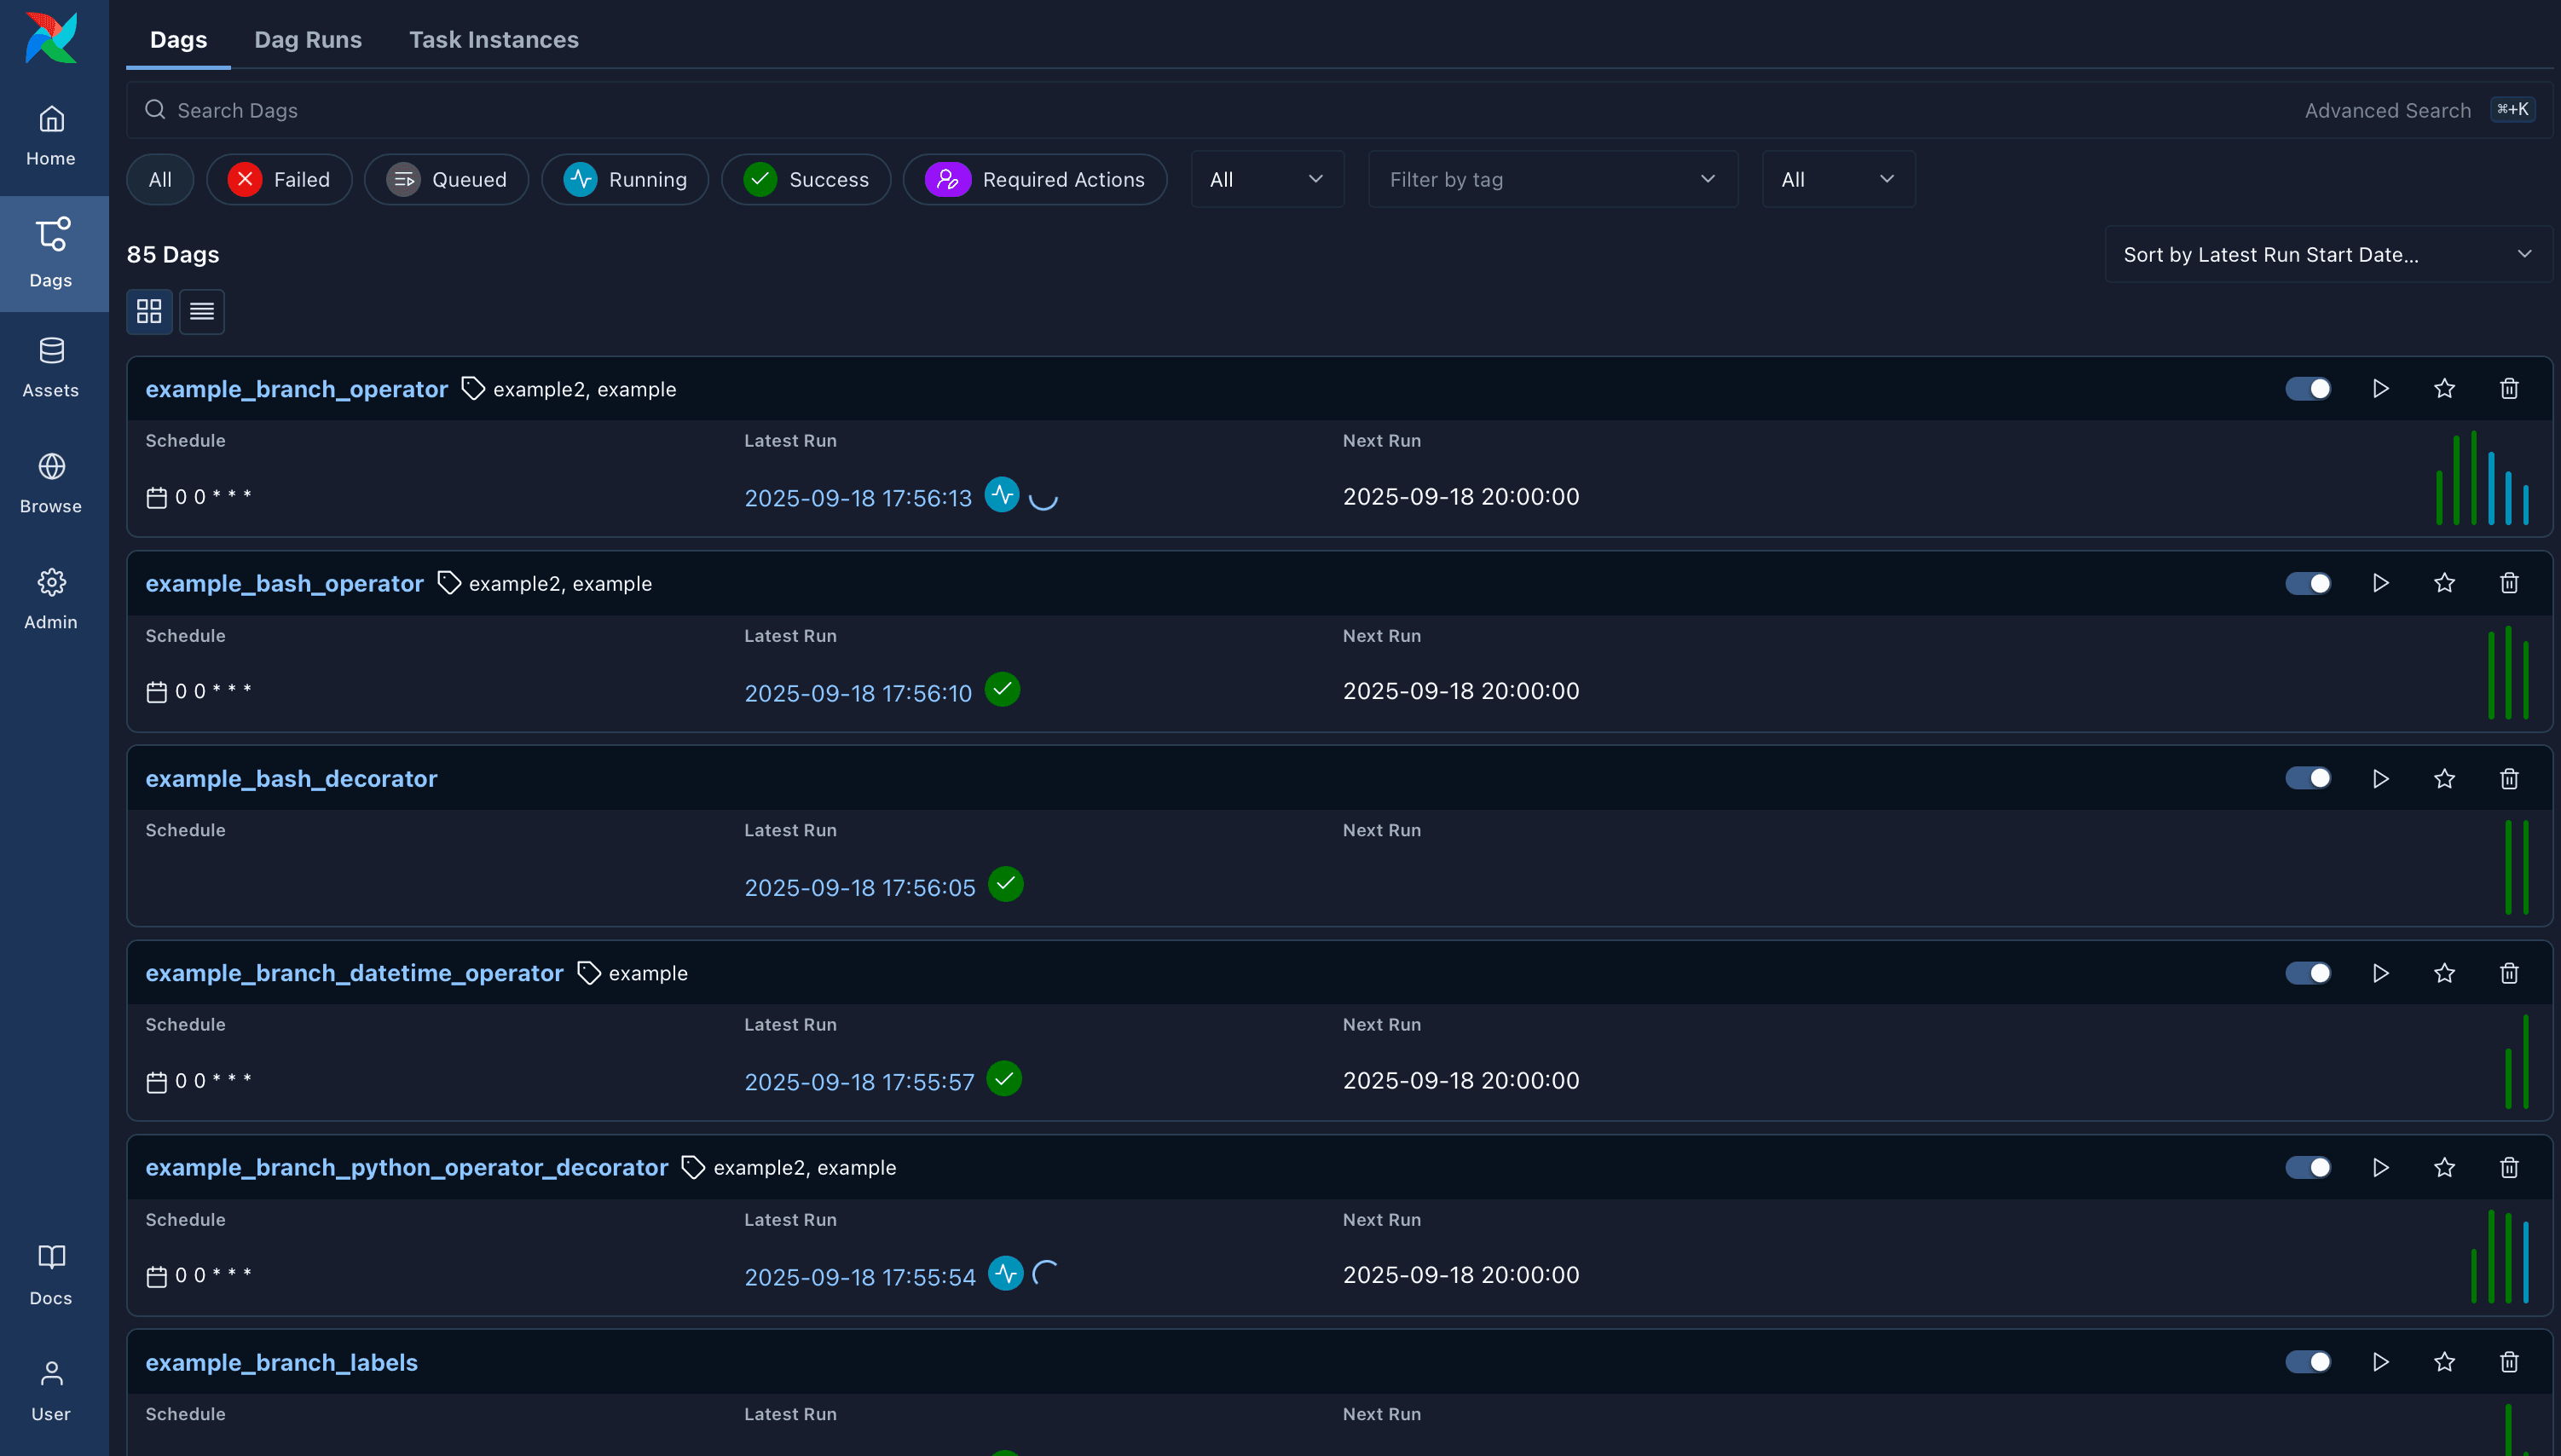Open the Browse sidebar menu
The width and height of the screenshot is (2561, 1456).
click(x=51, y=483)
